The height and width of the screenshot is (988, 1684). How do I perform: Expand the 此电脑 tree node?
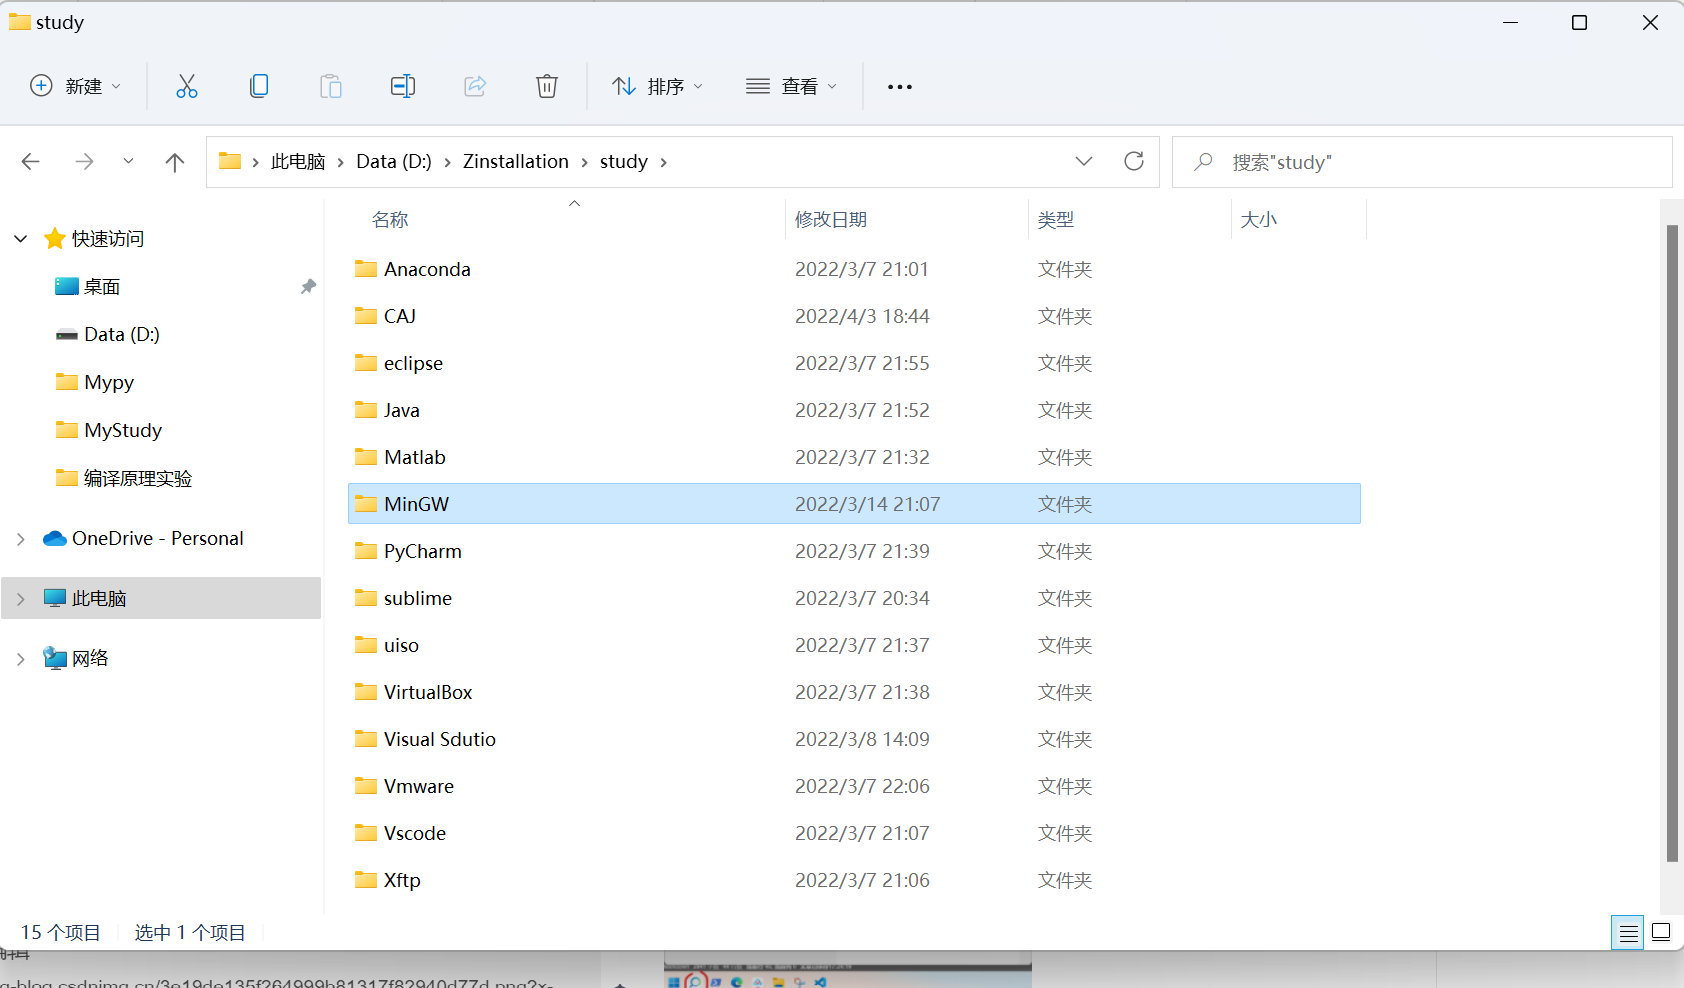point(21,599)
